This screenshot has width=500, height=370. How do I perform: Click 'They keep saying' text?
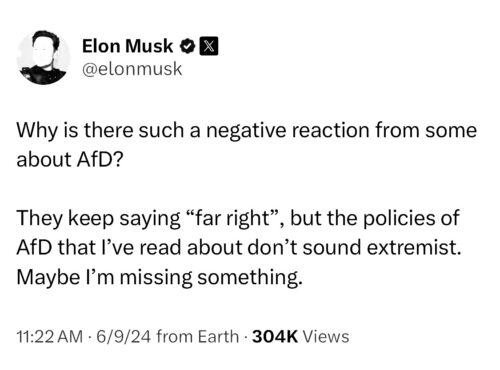(98, 218)
